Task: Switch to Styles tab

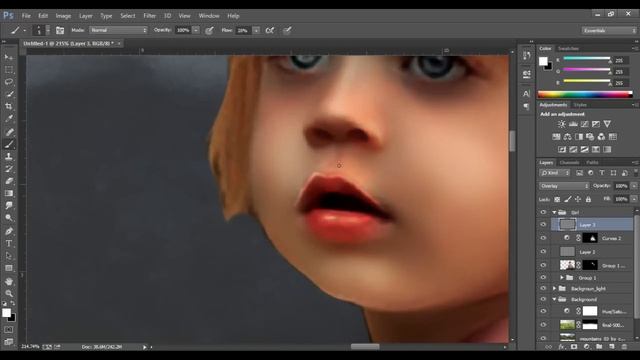Action: point(580,105)
